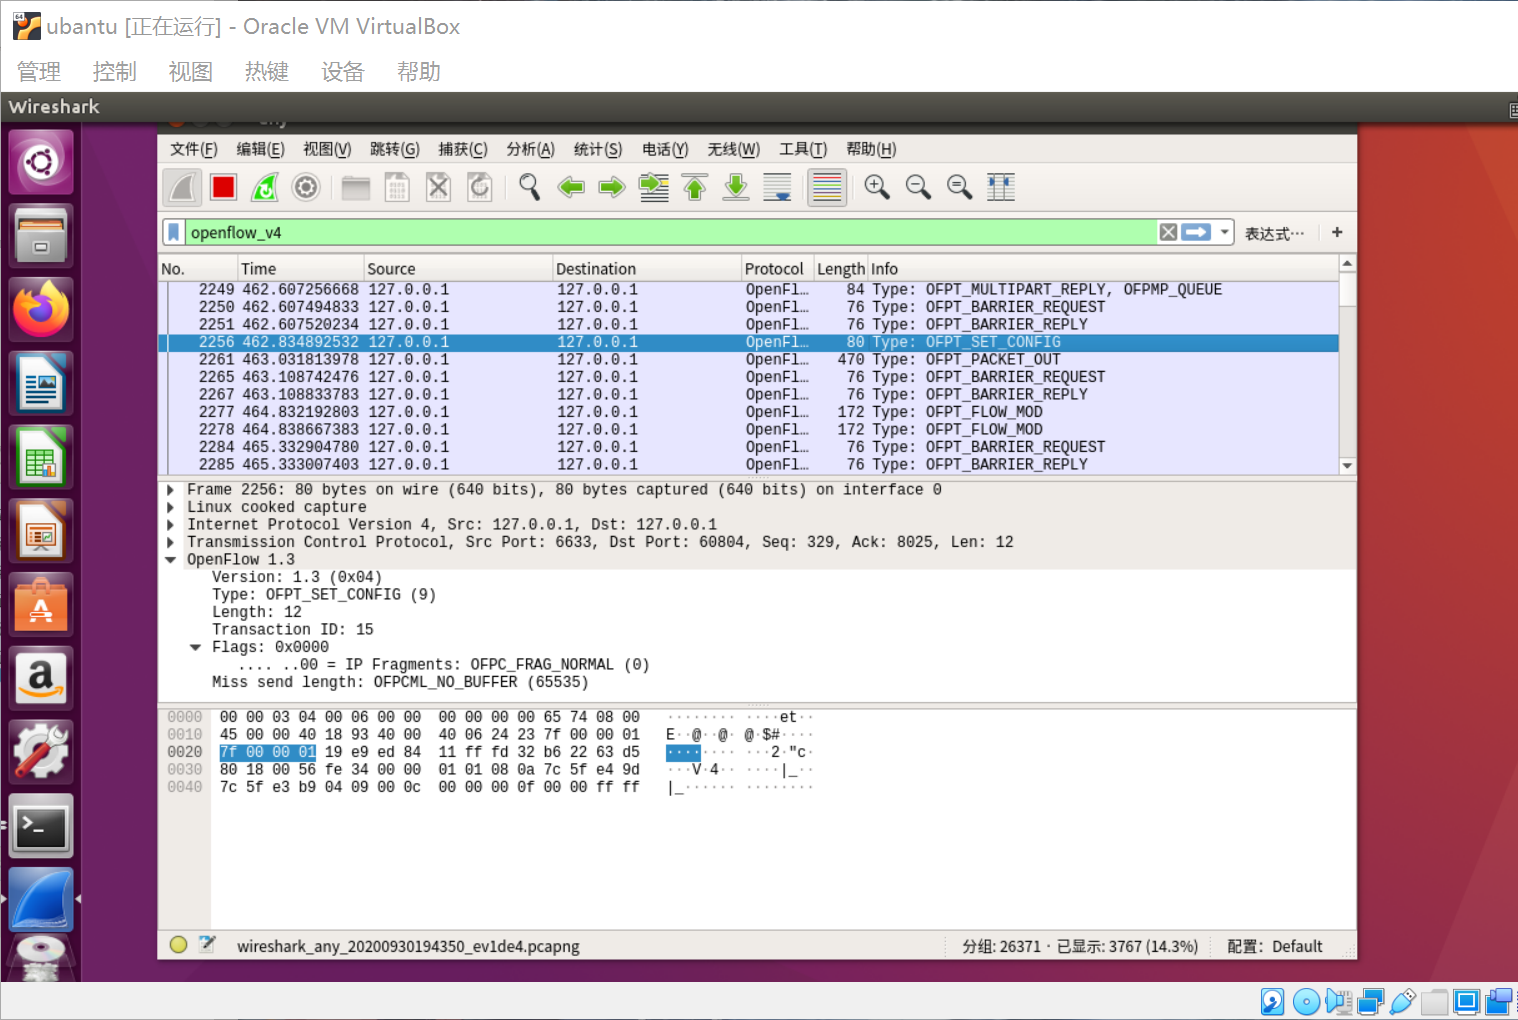Click the 表达式… button

[x=1274, y=233]
